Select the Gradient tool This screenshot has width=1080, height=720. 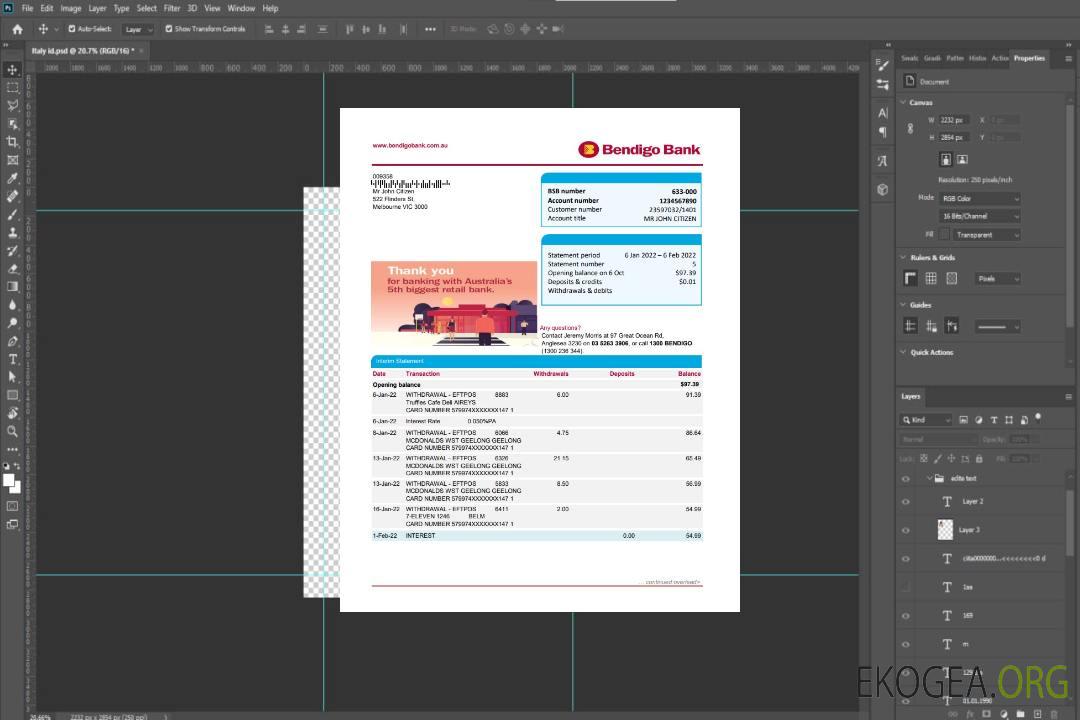pos(12,287)
